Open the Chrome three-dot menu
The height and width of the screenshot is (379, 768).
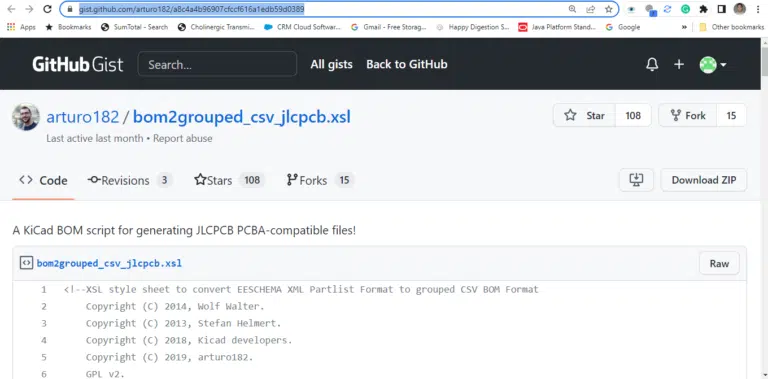(758, 9)
